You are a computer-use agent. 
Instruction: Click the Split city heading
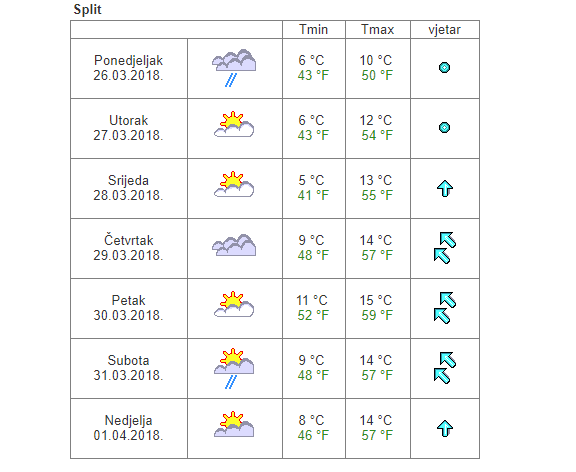87,9
